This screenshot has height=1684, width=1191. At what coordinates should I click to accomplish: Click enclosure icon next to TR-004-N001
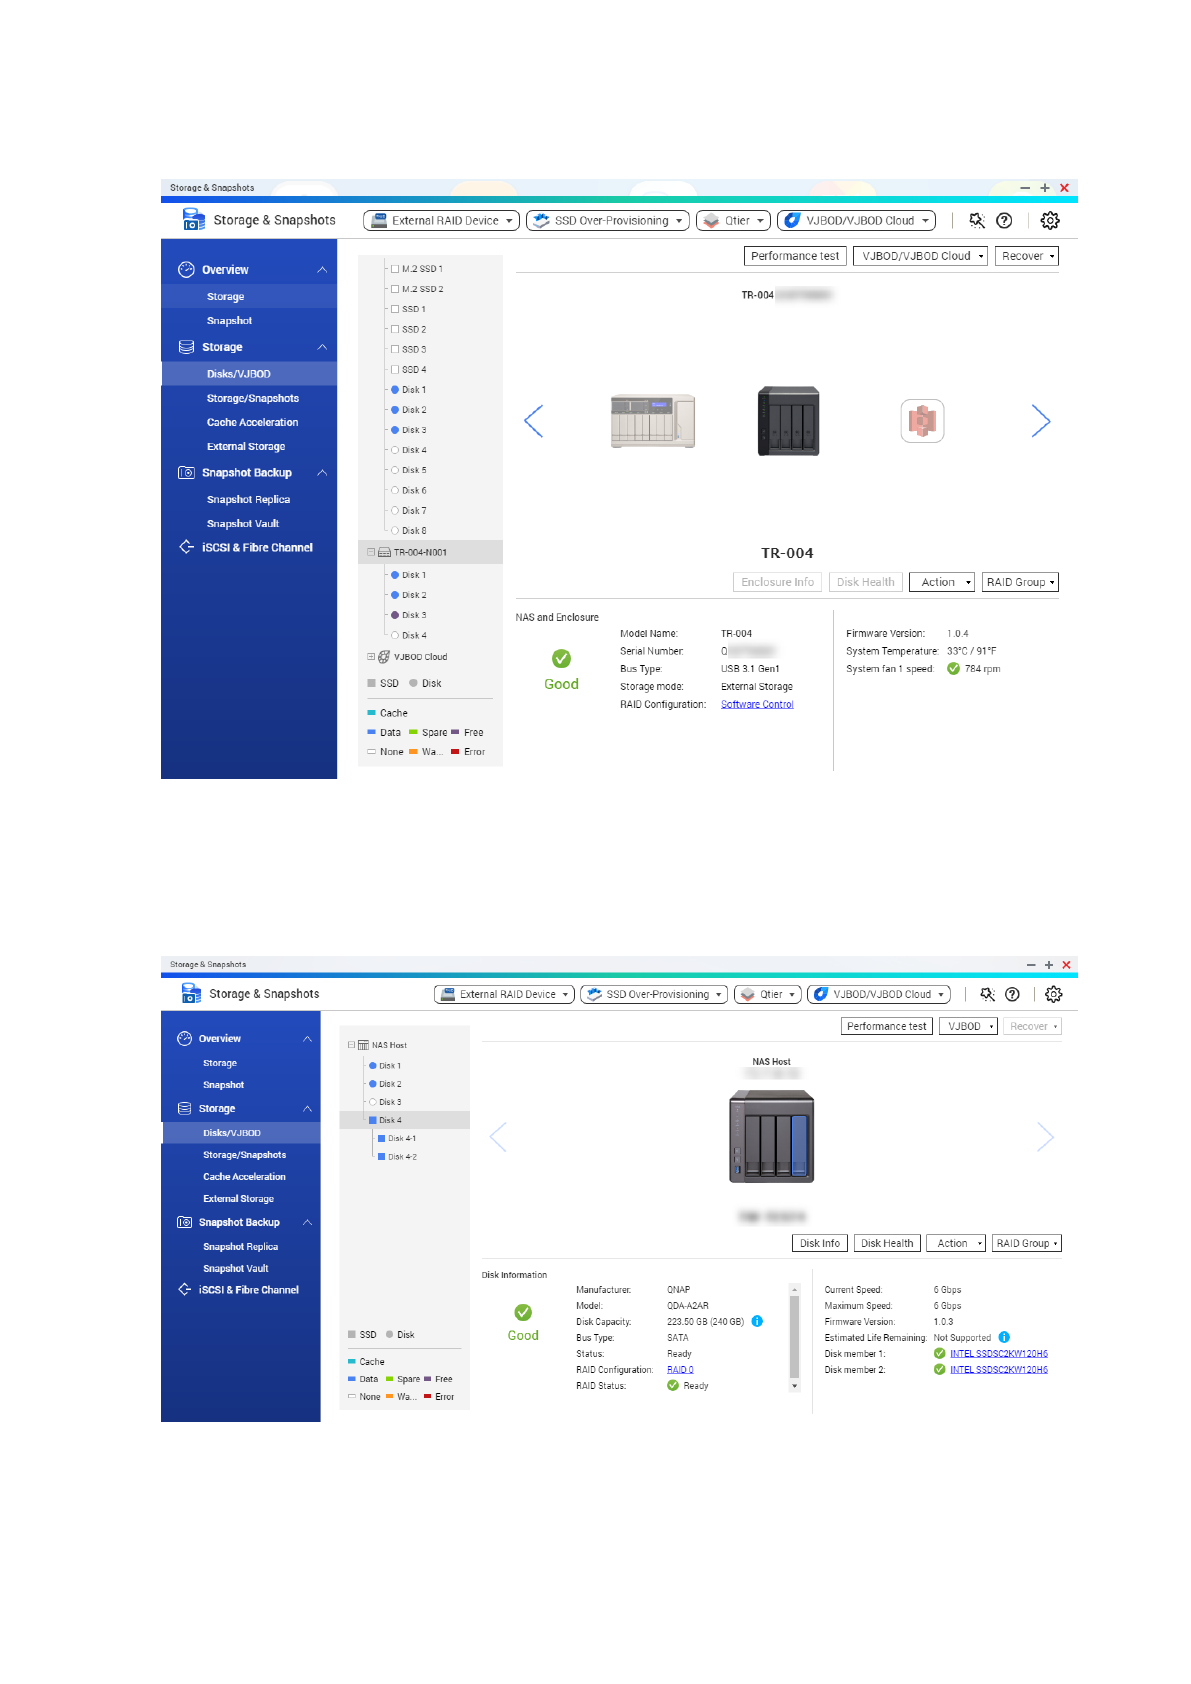click(384, 552)
